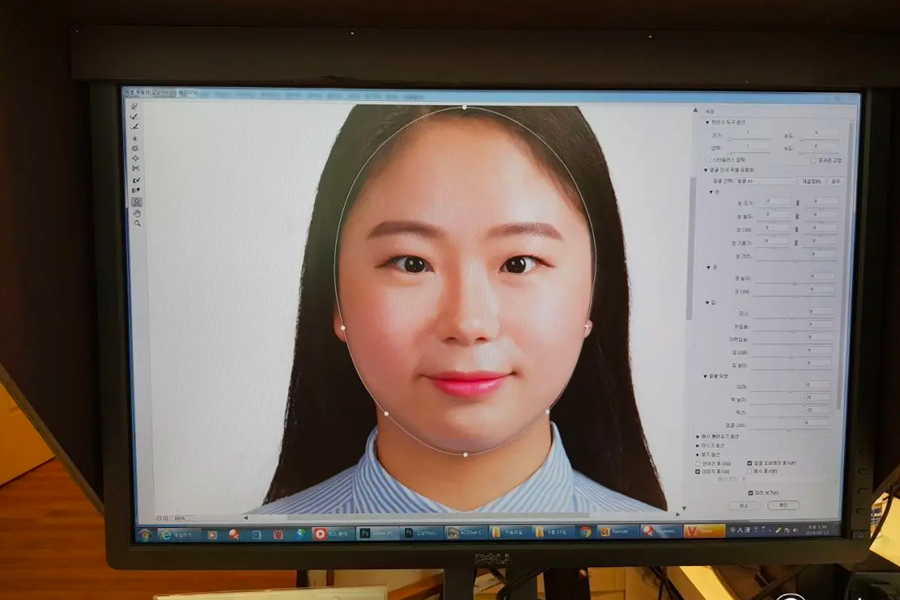Toggle the Show Face Overlay checkbox
900x600 pixels.
(x=748, y=462)
